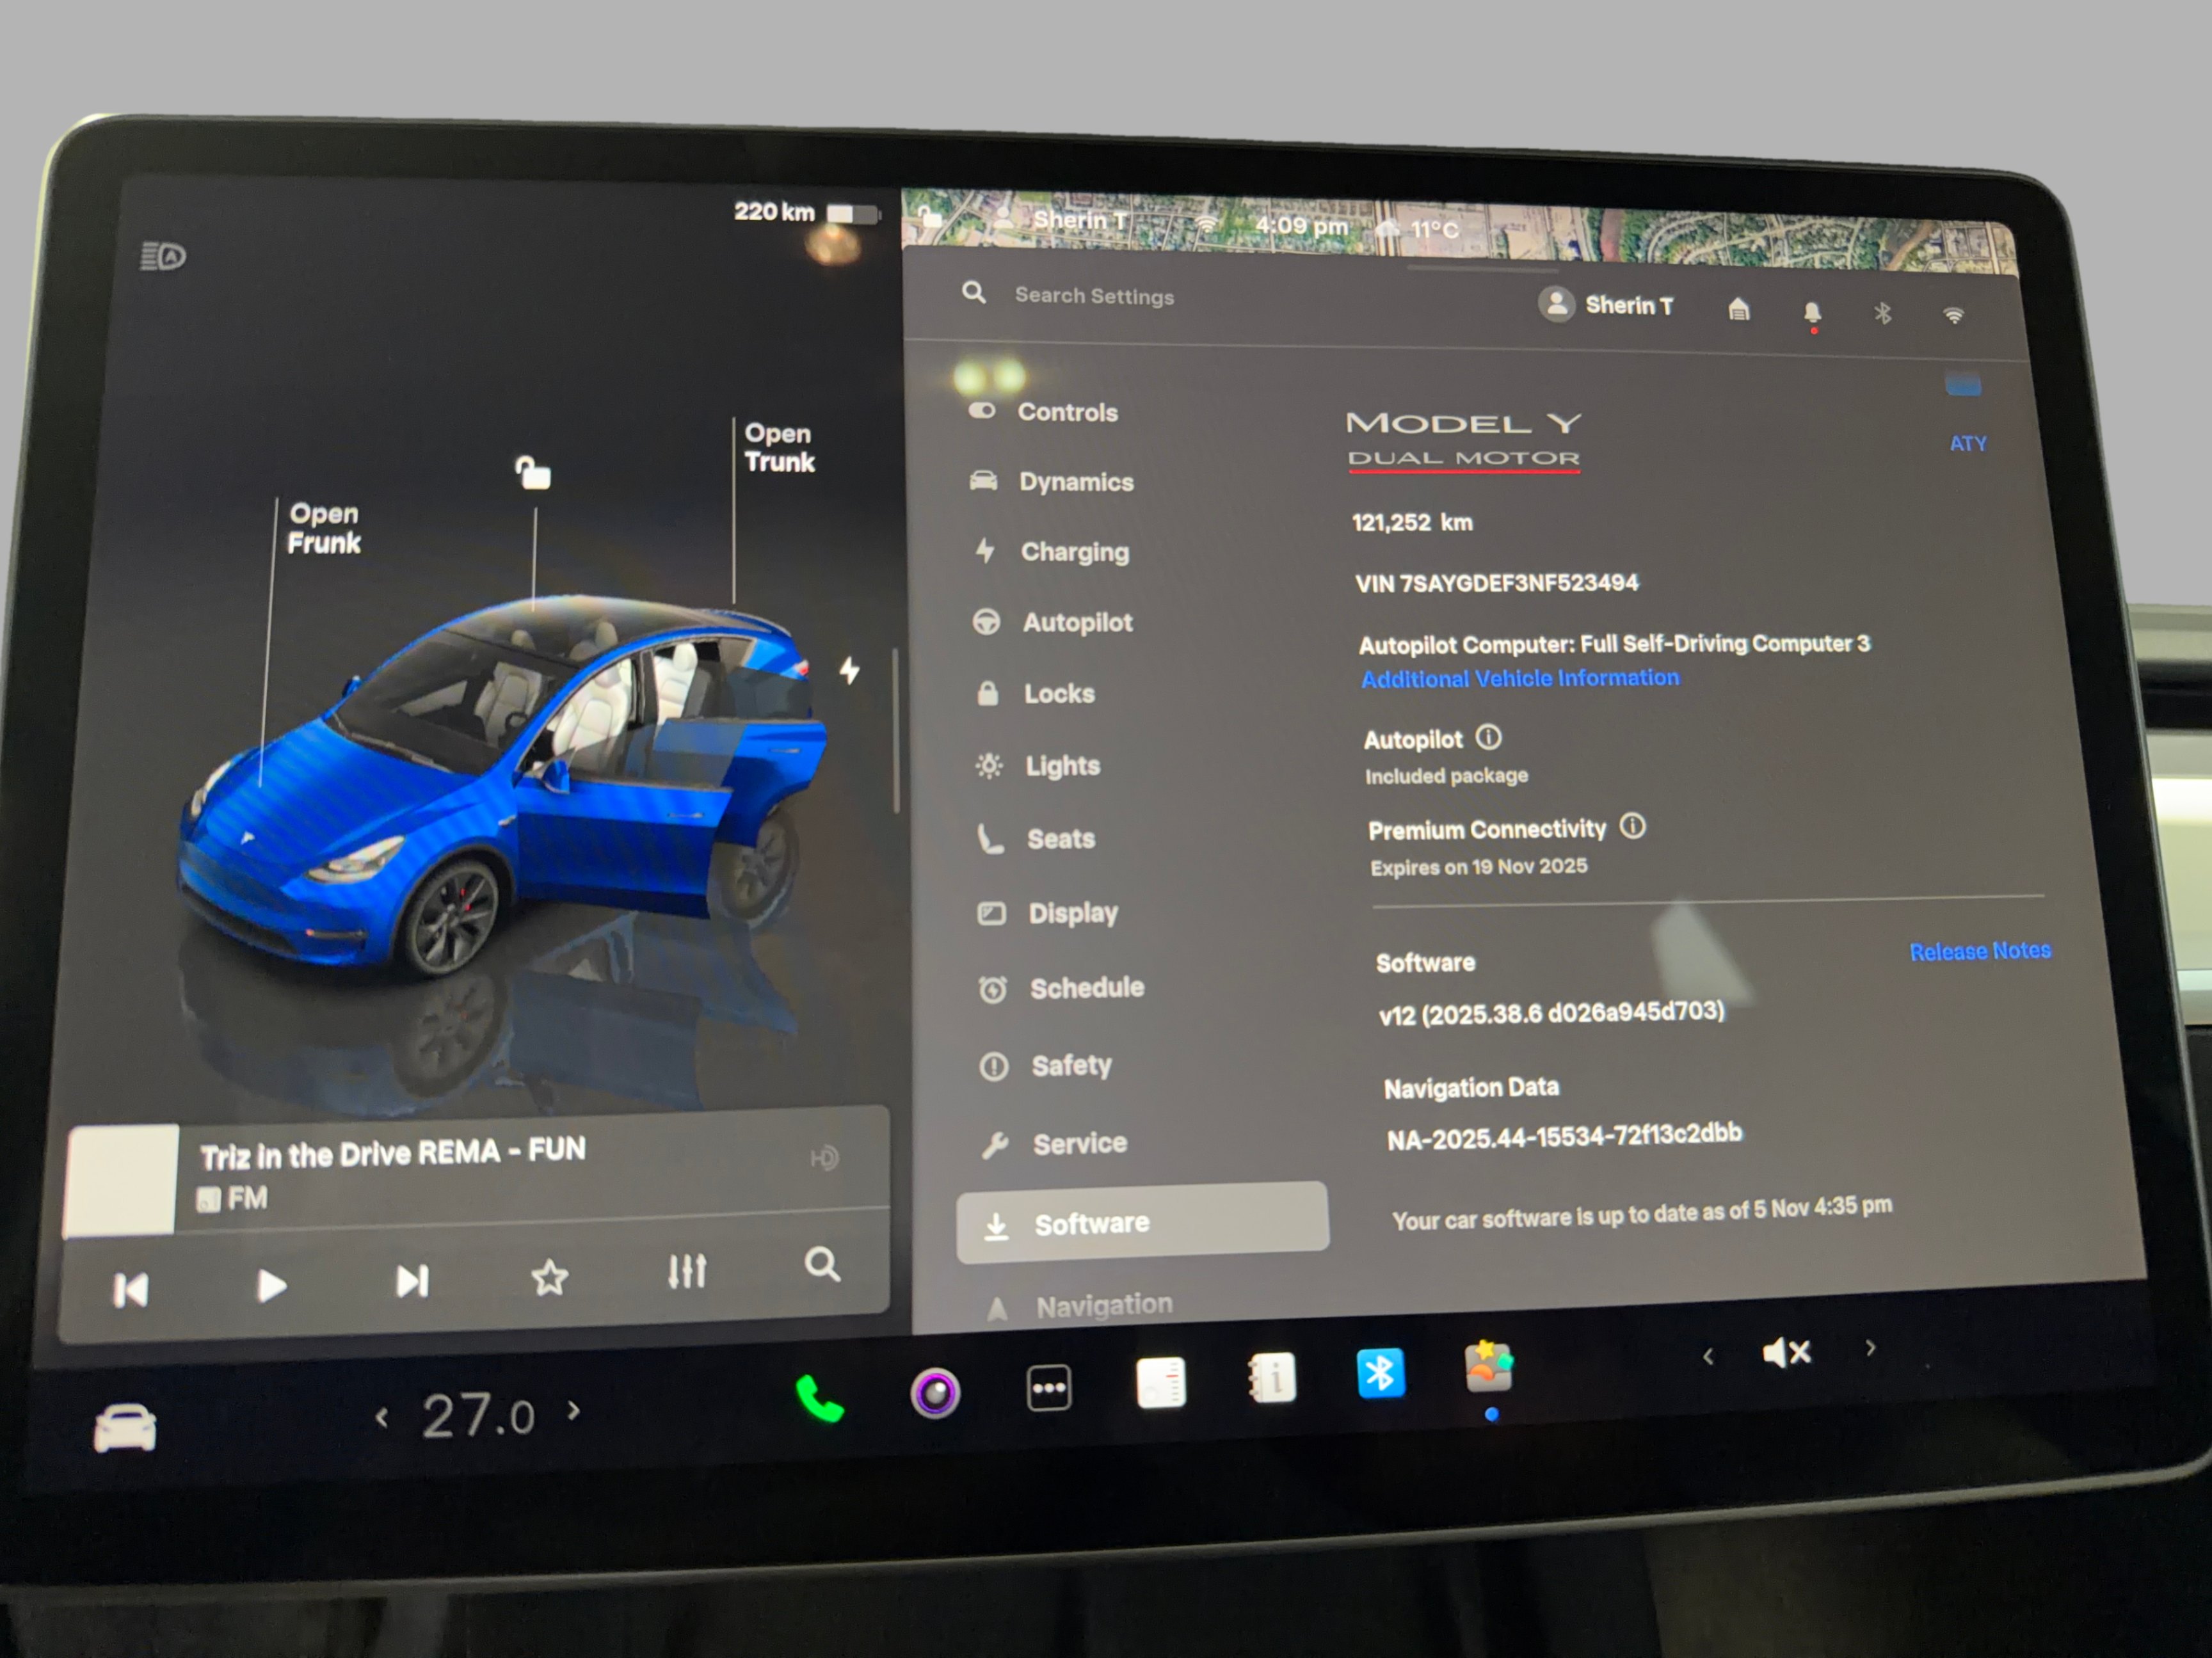Image resolution: width=2212 pixels, height=1658 pixels.
Task: Raise the volume with the right arrow
Action: 1870,1348
